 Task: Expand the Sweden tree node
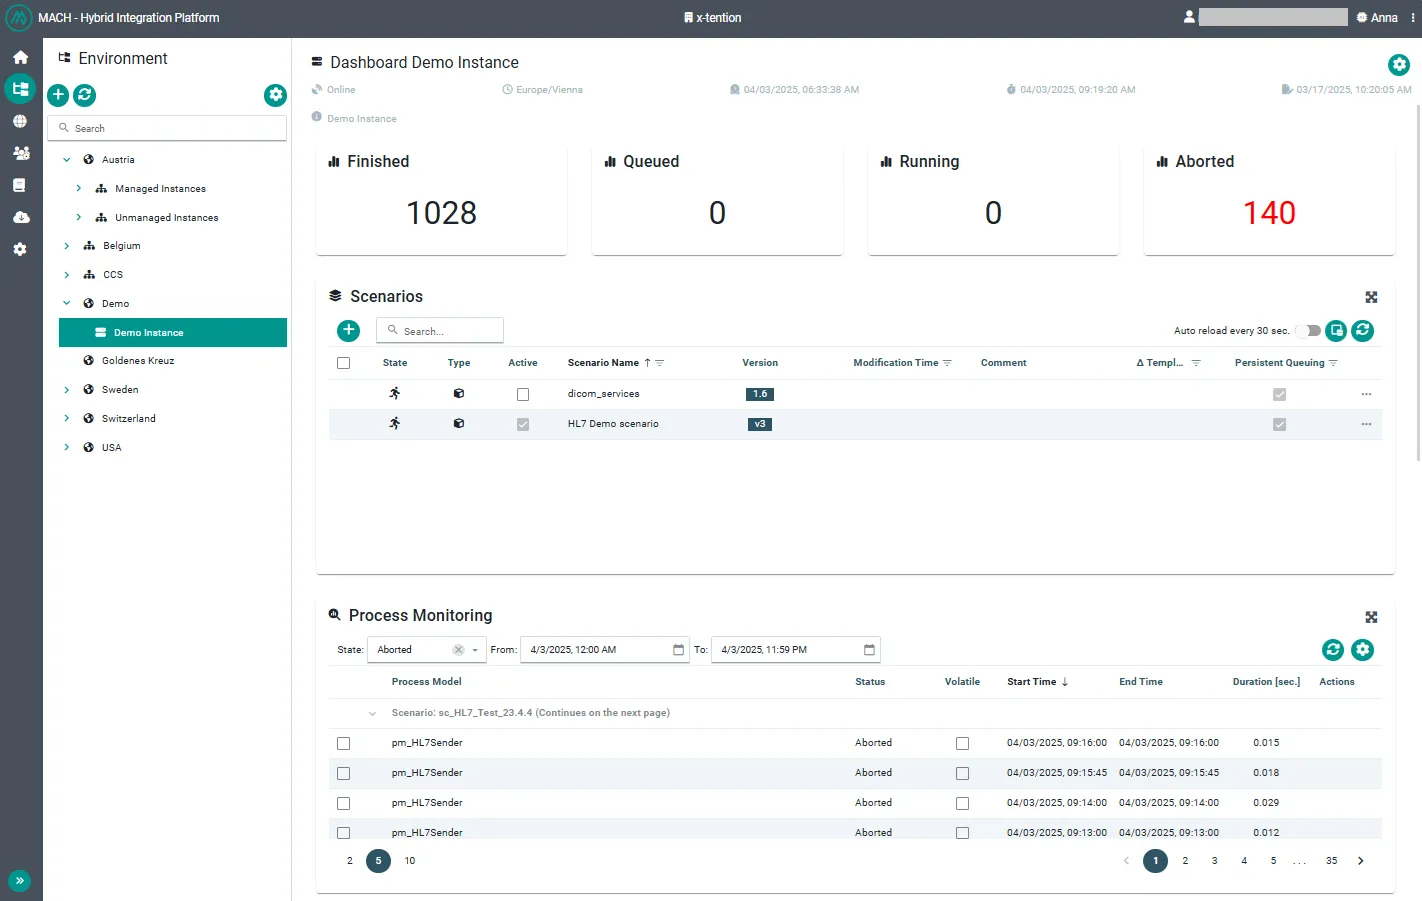[67, 390]
